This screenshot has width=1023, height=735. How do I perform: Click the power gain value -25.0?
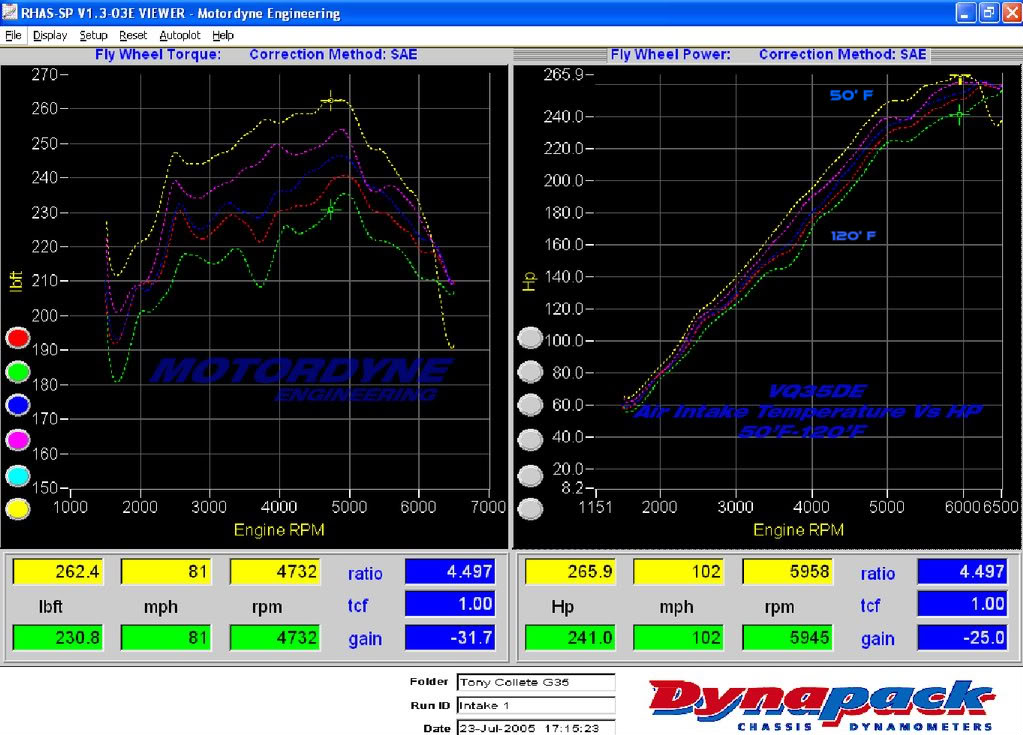962,637
